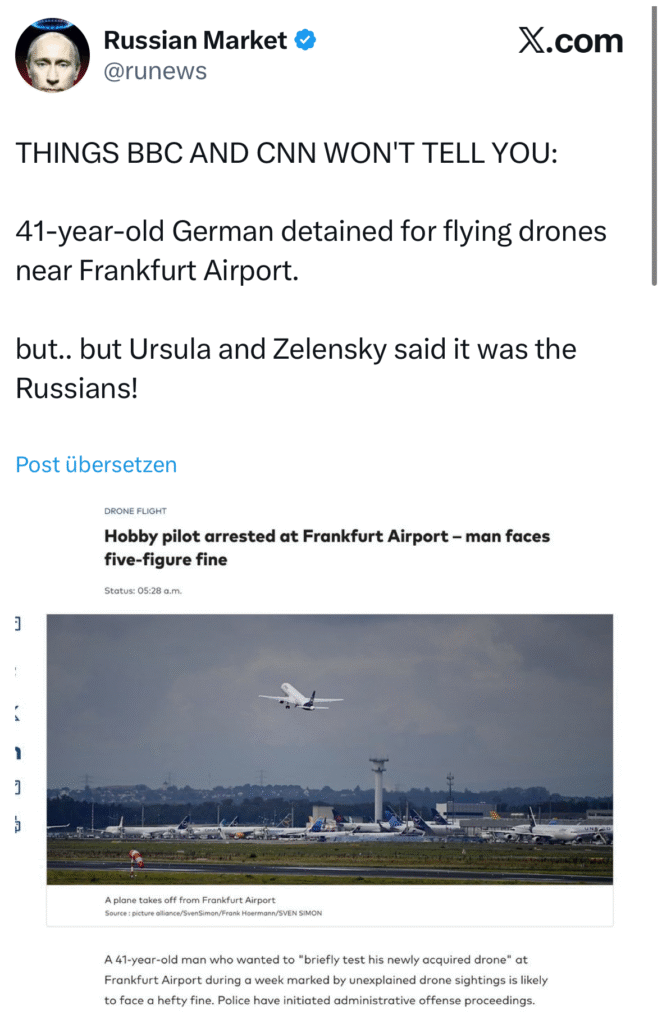Click the article paragraph about the 41-year-old man
This screenshot has width=662, height=1024.
[327, 980]
